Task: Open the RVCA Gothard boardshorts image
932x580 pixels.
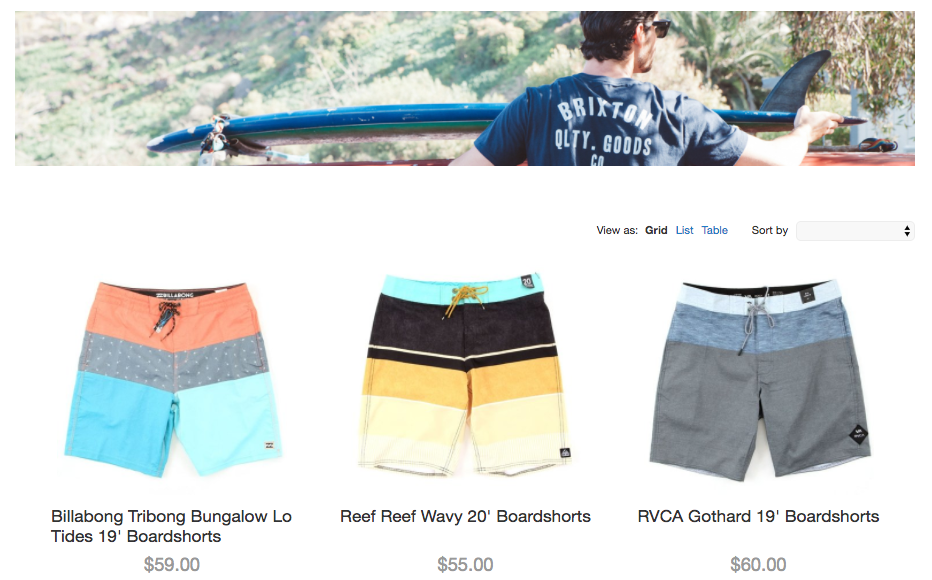Action: click(758, 380)
